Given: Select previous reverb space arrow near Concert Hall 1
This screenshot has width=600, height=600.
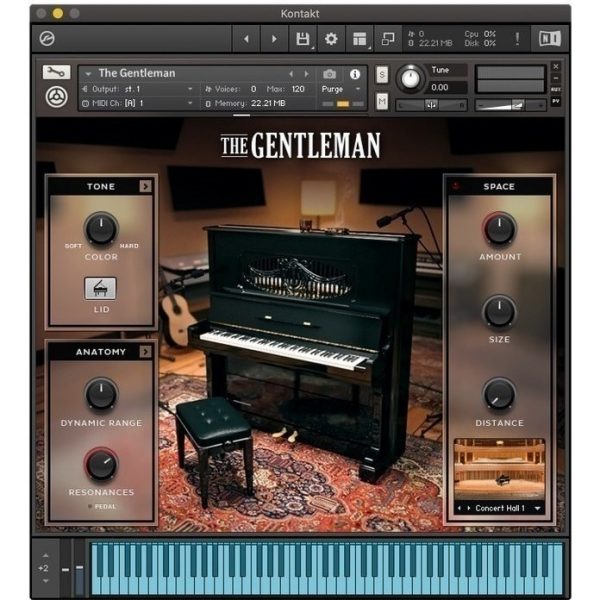Looking at the screenshot, I should click(x=459, y=509).
